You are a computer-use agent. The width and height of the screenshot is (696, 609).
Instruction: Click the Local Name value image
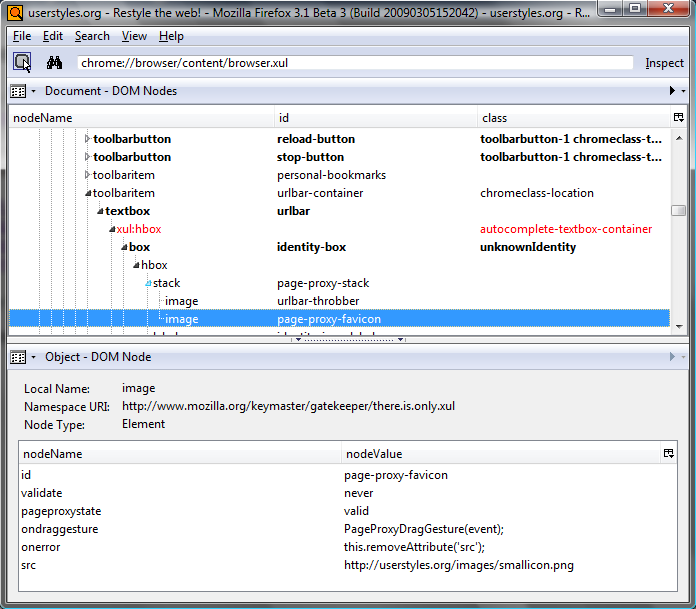coord(138,388)
